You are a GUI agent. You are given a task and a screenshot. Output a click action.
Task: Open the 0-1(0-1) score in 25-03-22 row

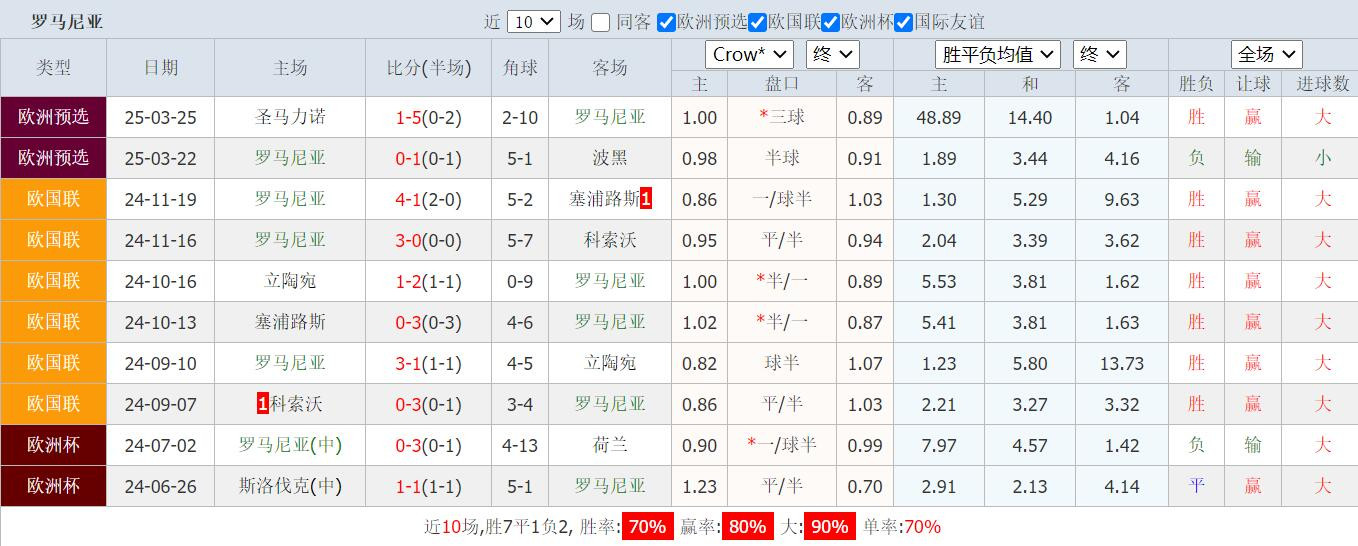tap(428, 158)
